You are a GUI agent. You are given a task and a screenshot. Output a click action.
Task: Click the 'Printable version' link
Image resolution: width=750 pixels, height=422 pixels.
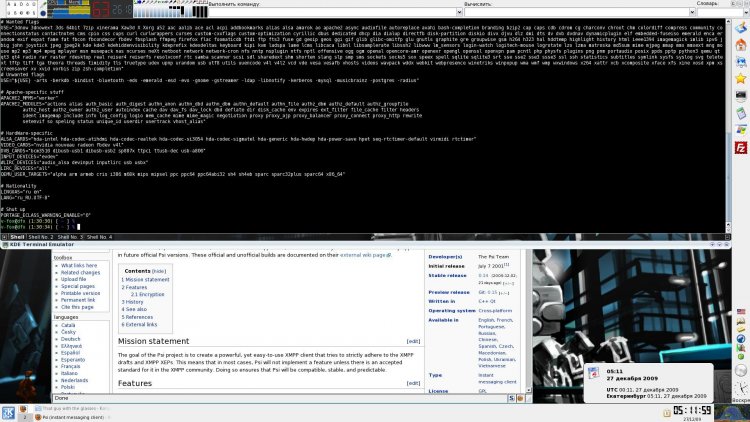coord(80,293)
